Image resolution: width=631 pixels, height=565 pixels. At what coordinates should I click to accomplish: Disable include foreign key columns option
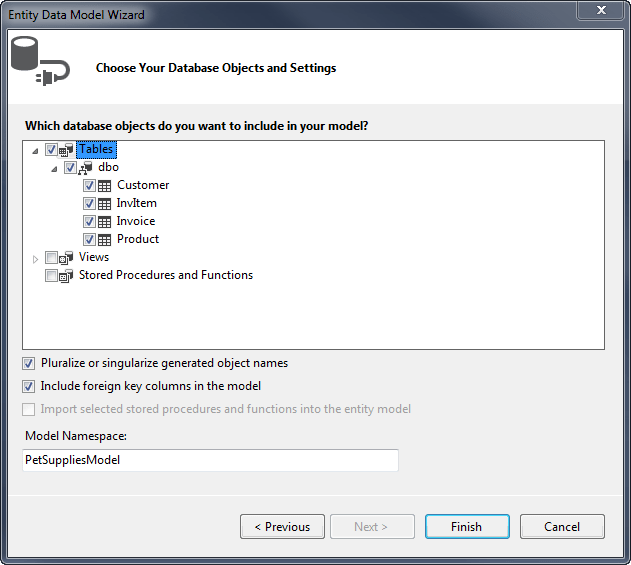coord(29,386)
